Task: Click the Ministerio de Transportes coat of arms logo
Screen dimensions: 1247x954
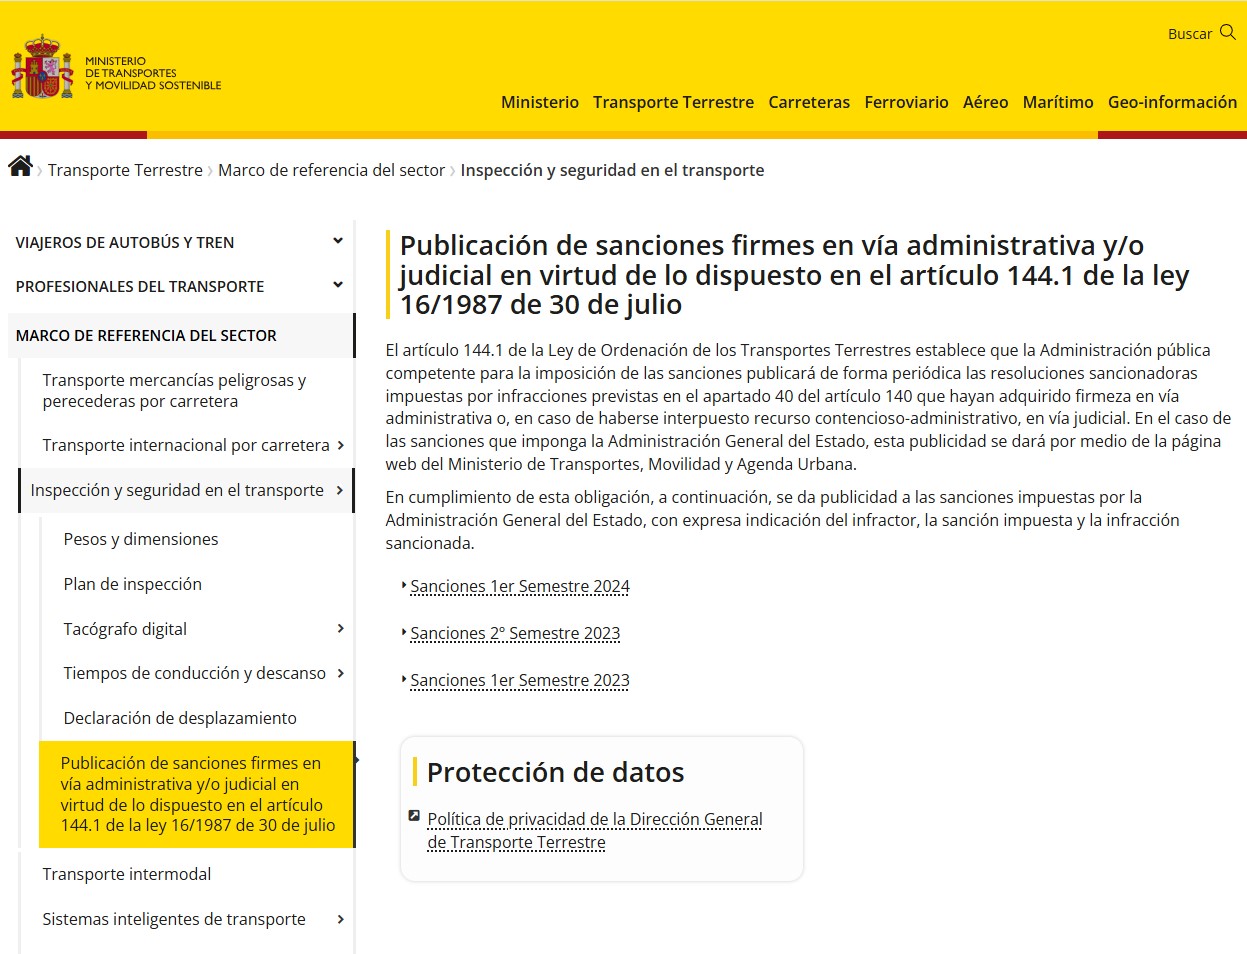Action: click(x=42, y=68)
